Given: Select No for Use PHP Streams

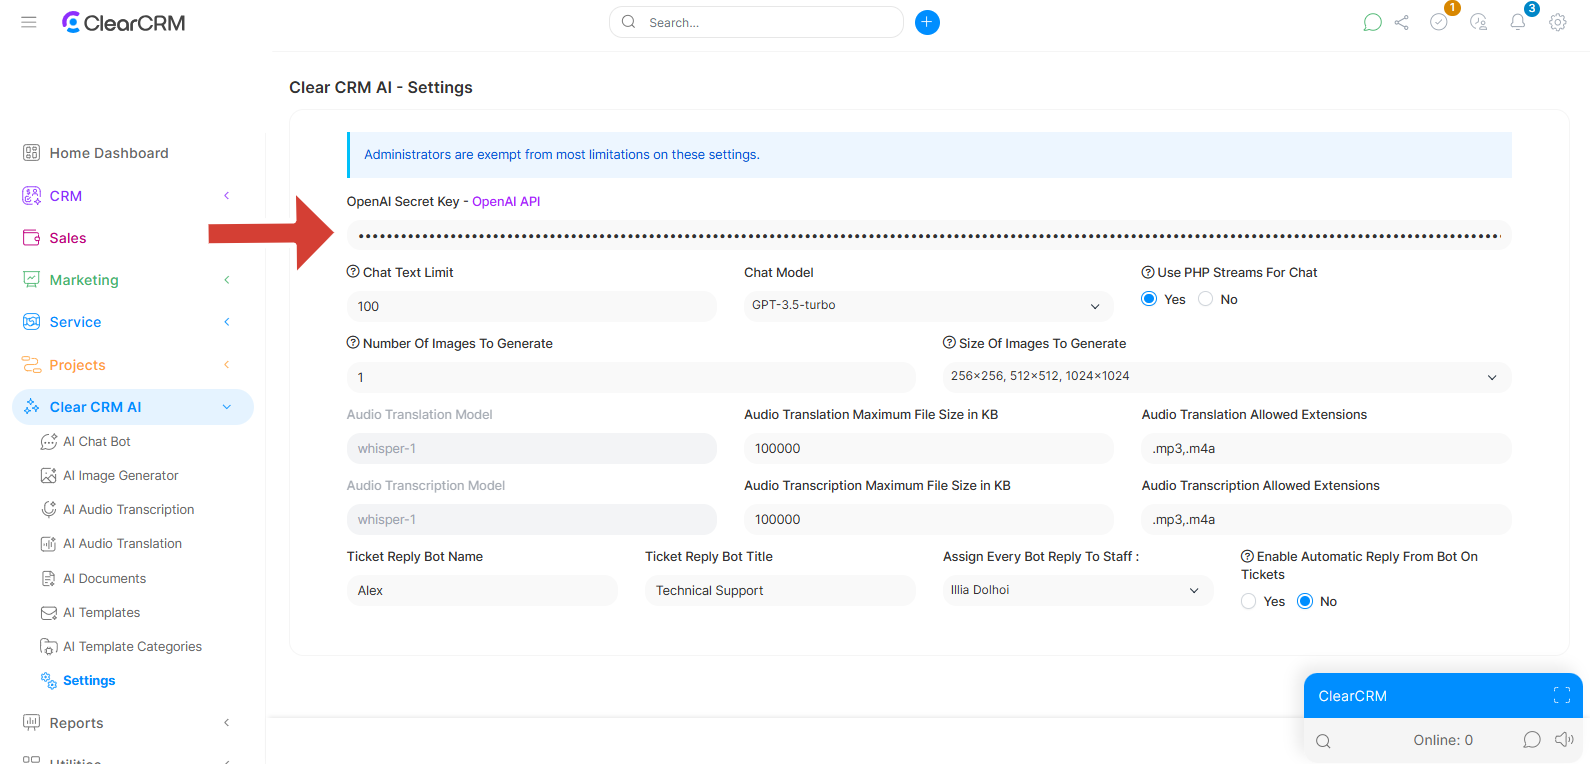Looking at the screenshot, I should pyautogui.click(x=1205, y=299).
